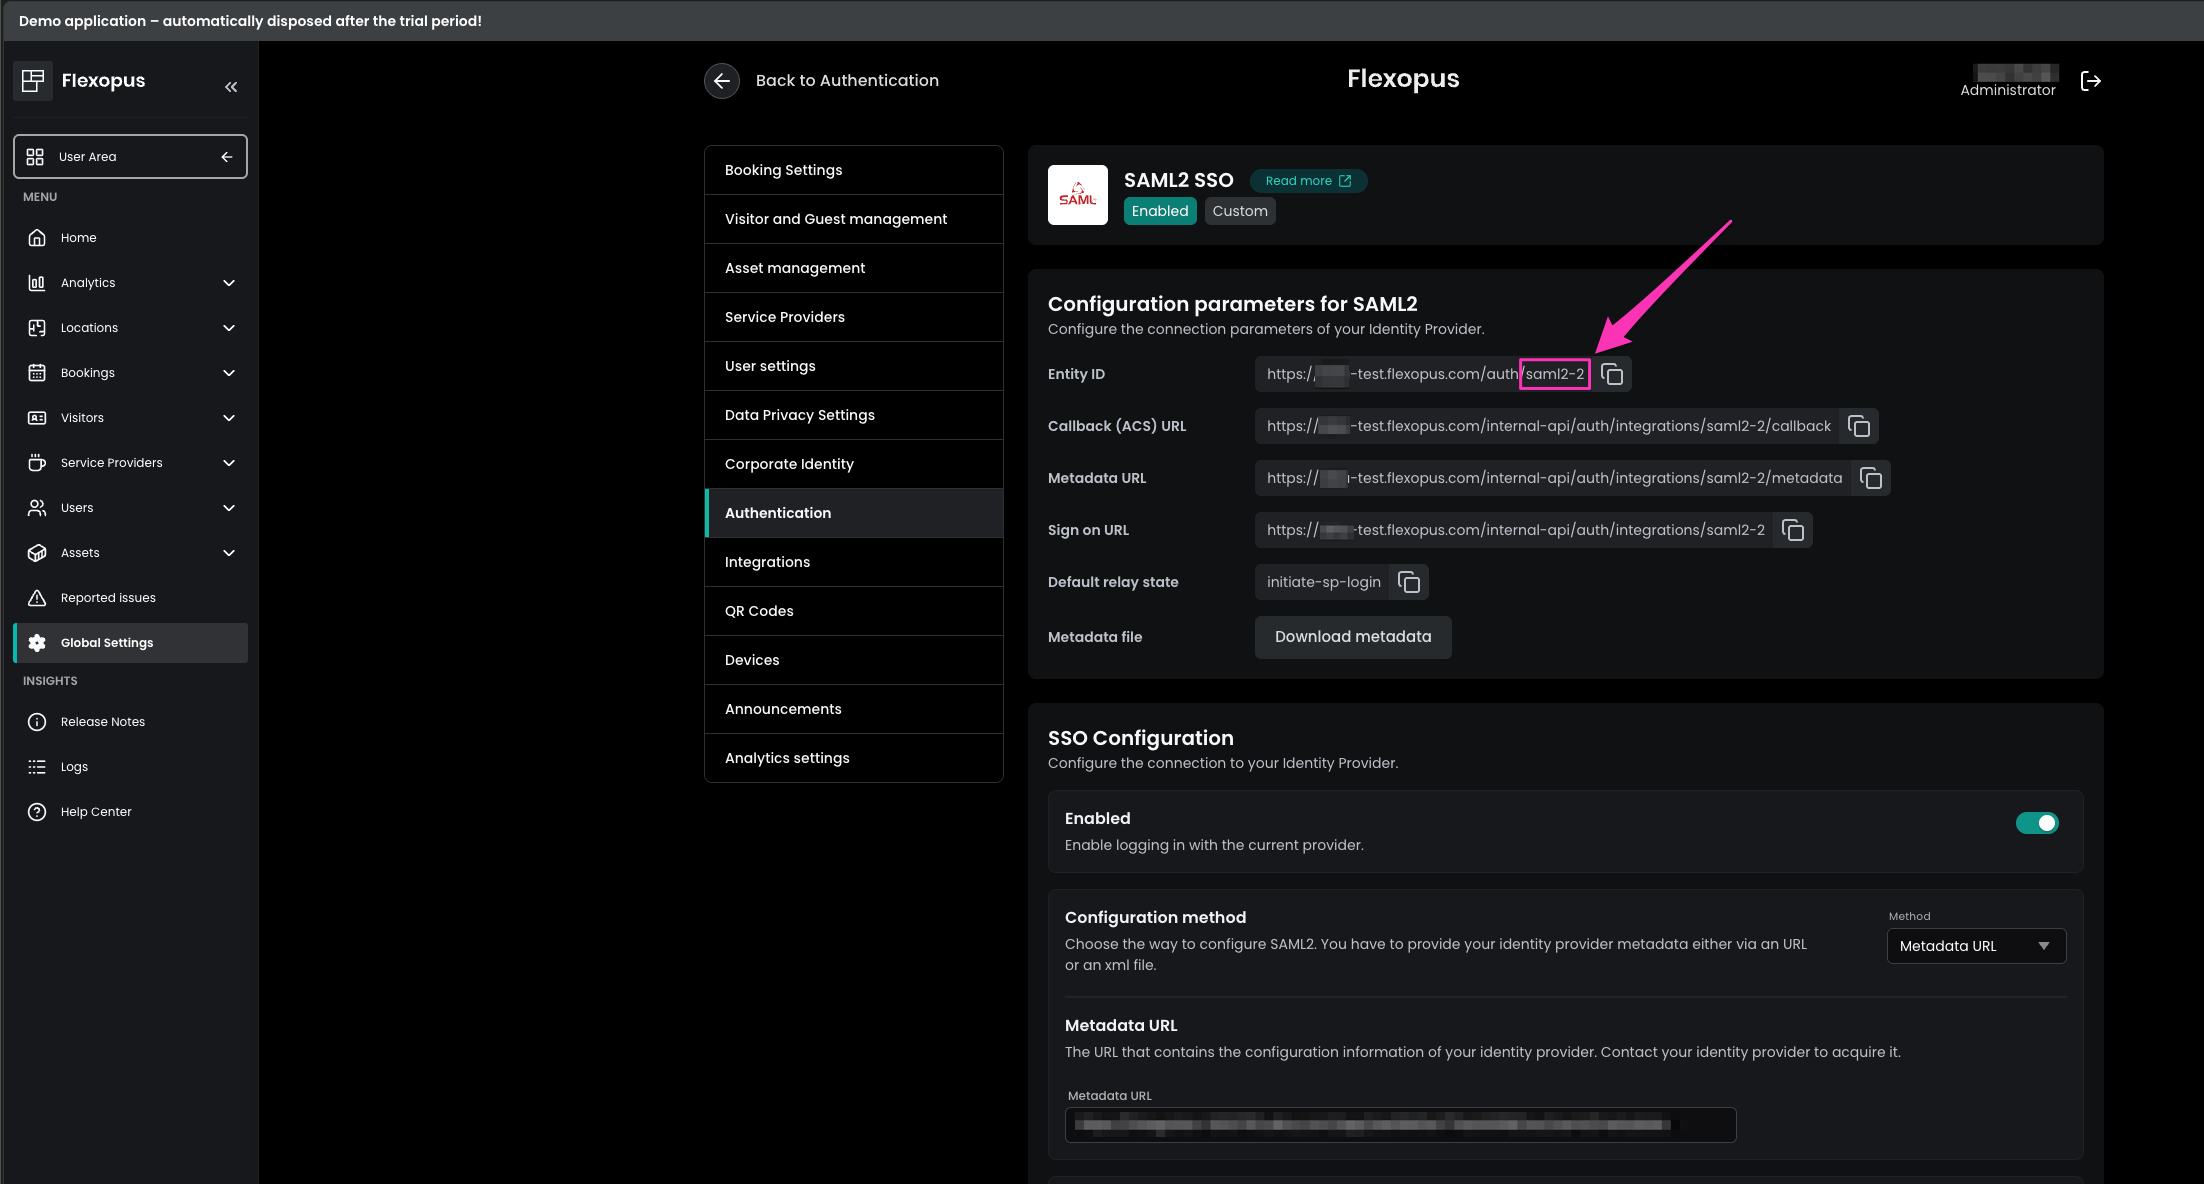Expand the Locations menu chevron

coord(229,328)
